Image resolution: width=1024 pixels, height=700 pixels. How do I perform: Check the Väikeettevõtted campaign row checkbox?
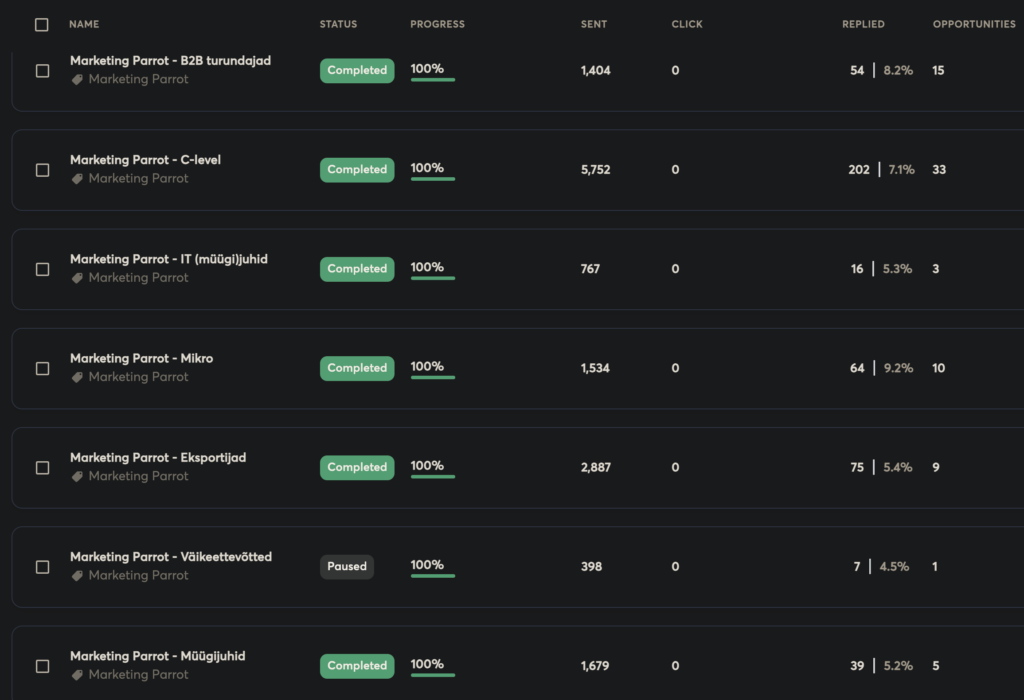(42, 567)
